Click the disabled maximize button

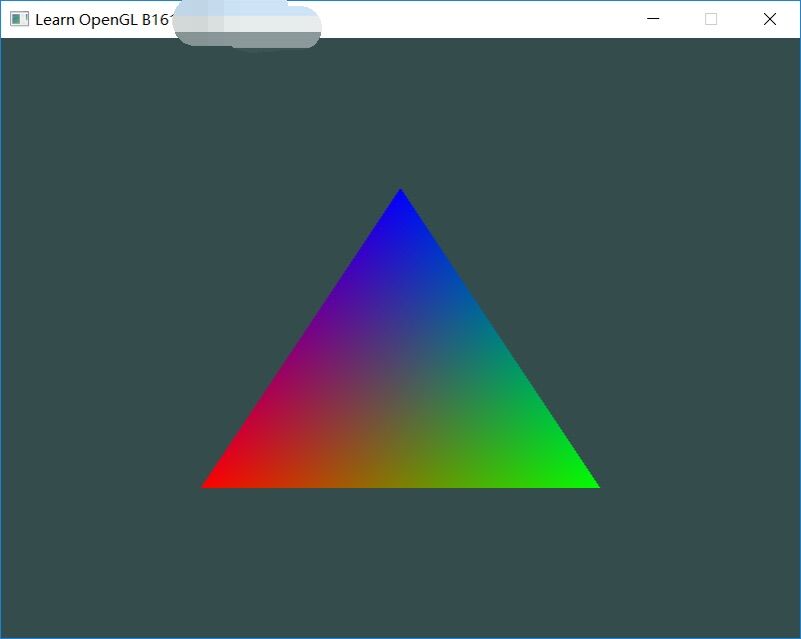click(711, 19)
